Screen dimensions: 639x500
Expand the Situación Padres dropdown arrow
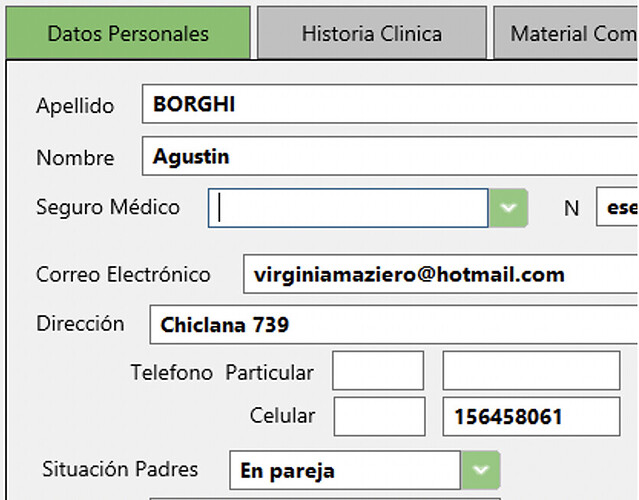[481, 470]
